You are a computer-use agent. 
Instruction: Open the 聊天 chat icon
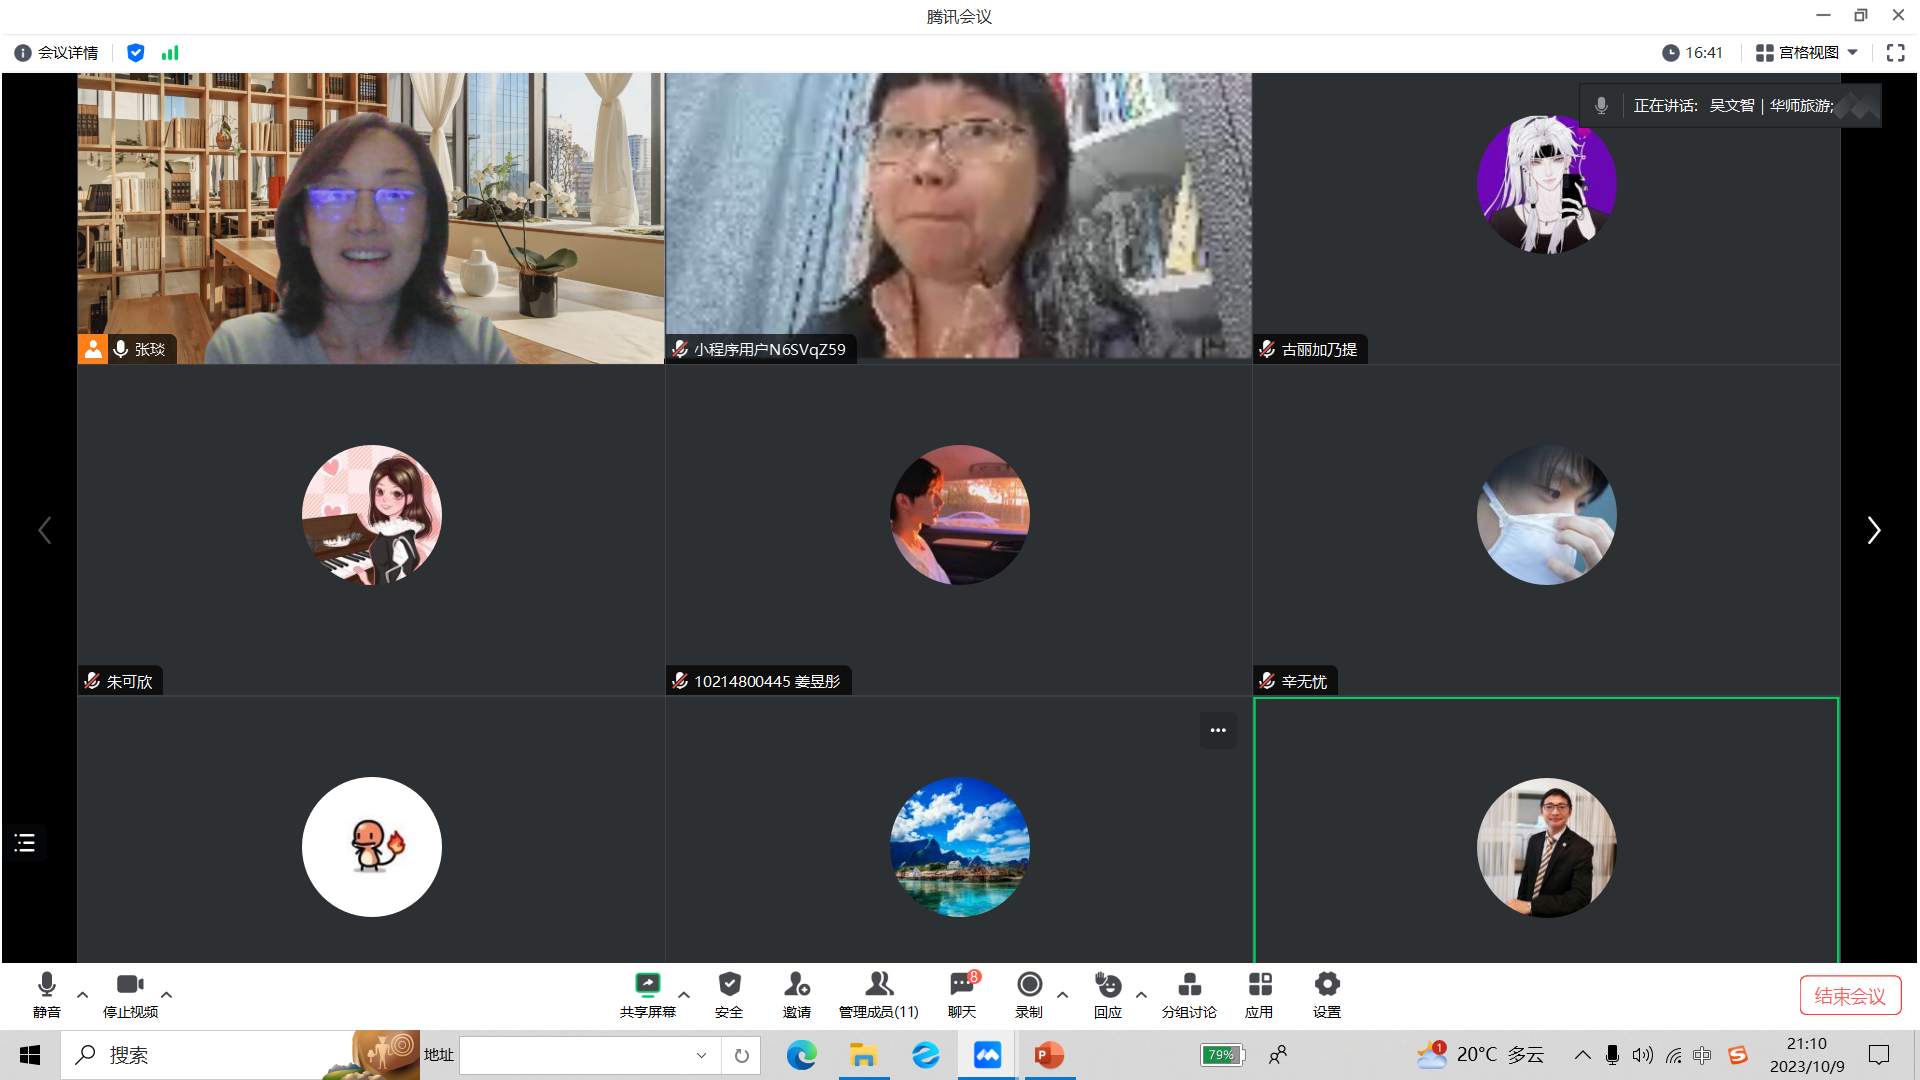(x=962, y=985)
